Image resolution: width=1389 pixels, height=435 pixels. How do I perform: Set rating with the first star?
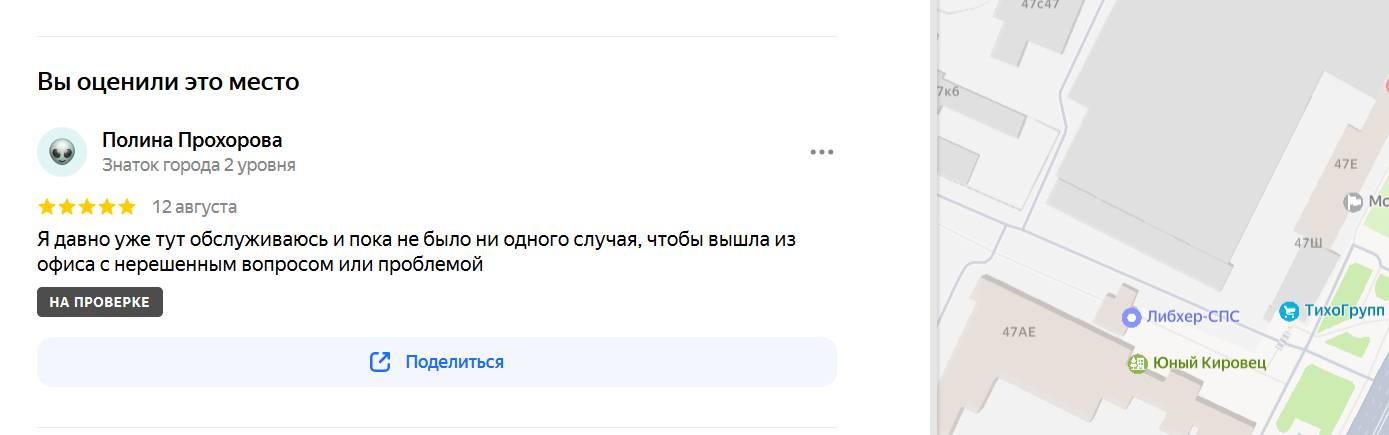pos(47,207)
